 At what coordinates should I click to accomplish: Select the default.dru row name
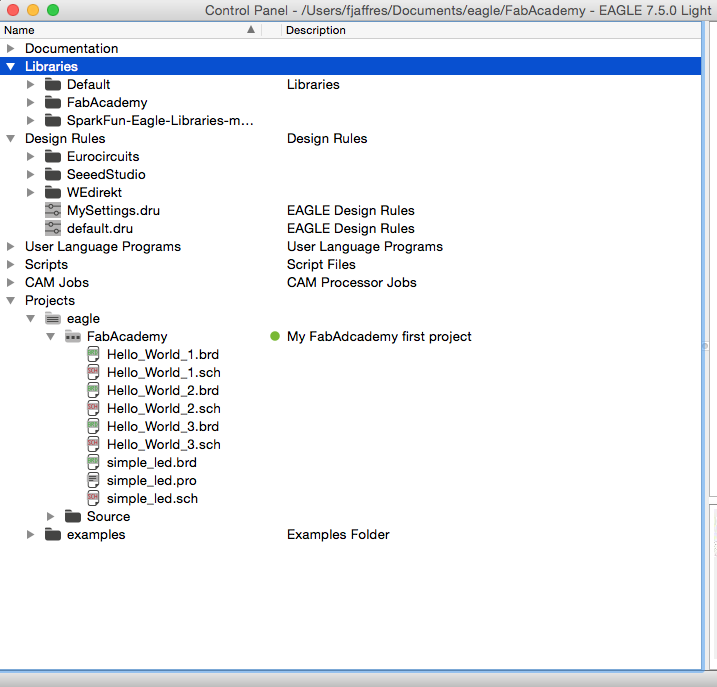(x=100, y=228)
